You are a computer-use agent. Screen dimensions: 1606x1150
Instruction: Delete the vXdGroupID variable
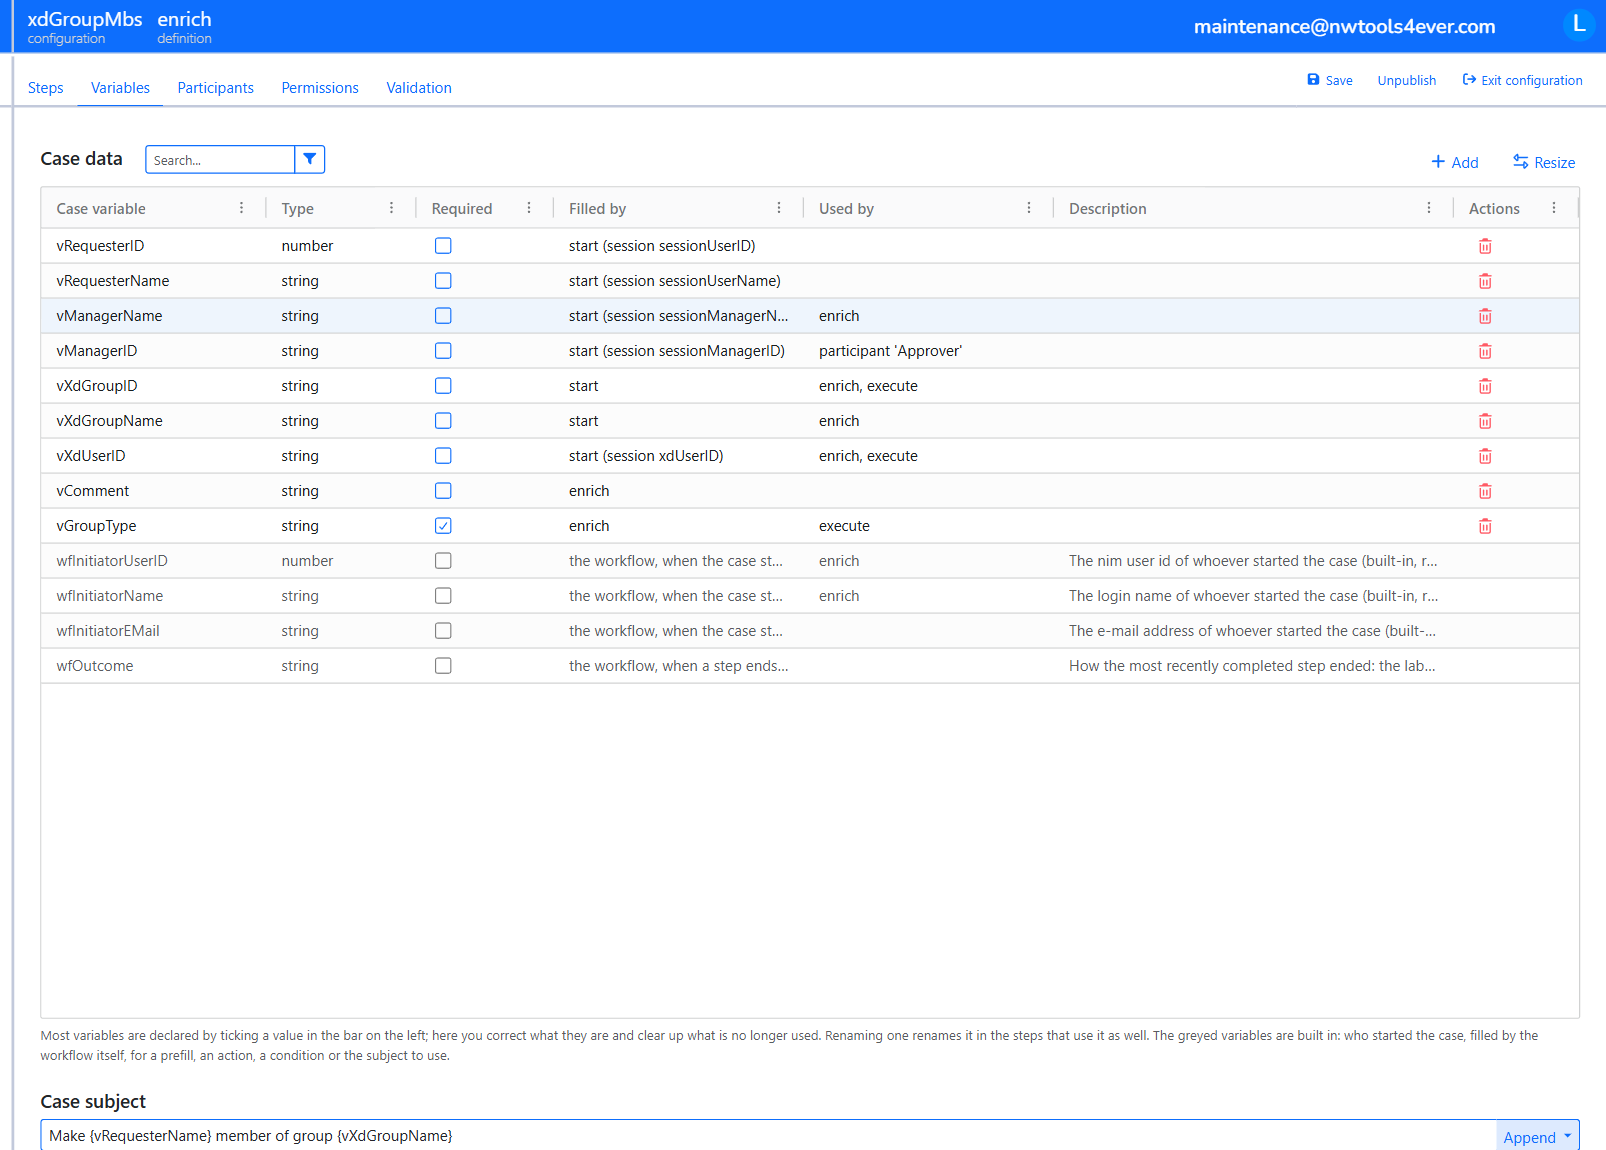tap(1485, 386)
